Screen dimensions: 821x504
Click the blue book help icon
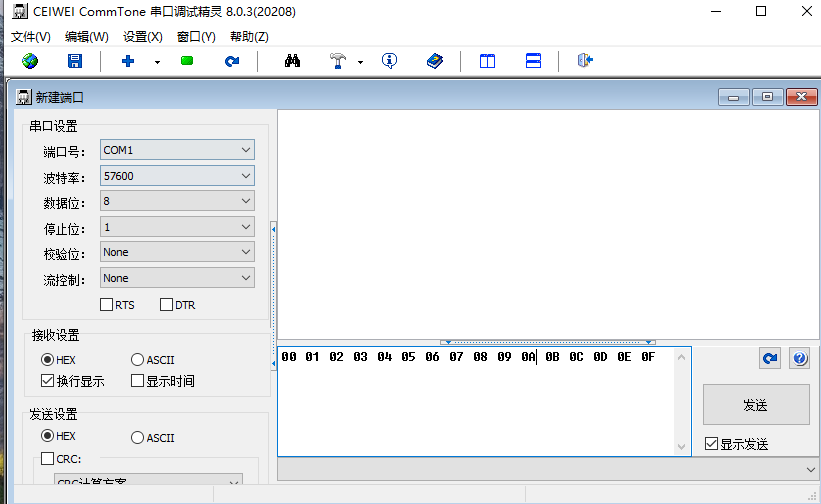[435, 61]
